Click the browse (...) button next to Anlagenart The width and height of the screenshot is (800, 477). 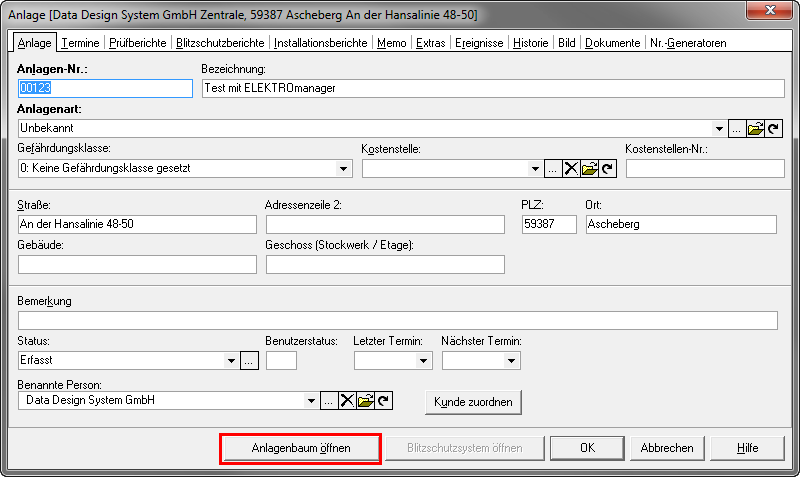(x=737, y=129)
